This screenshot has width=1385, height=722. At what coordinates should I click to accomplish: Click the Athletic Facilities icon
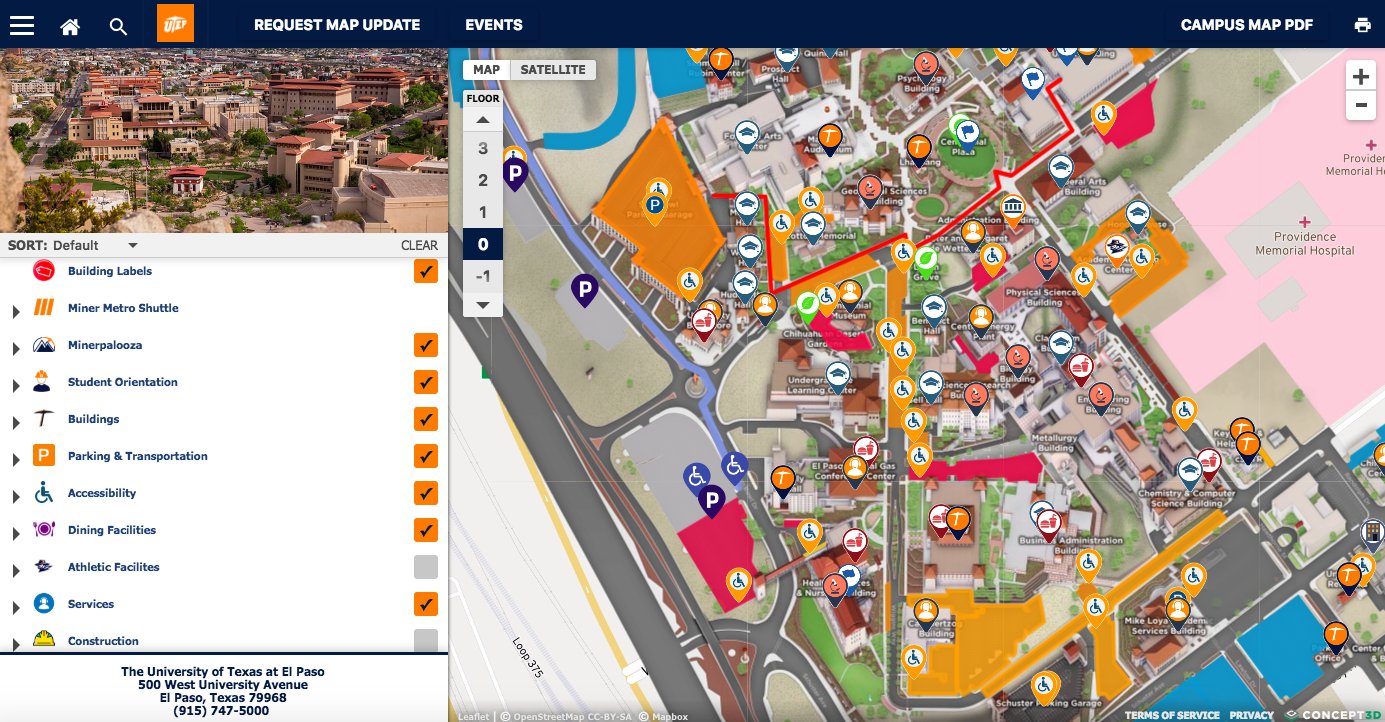pos(43,567)
